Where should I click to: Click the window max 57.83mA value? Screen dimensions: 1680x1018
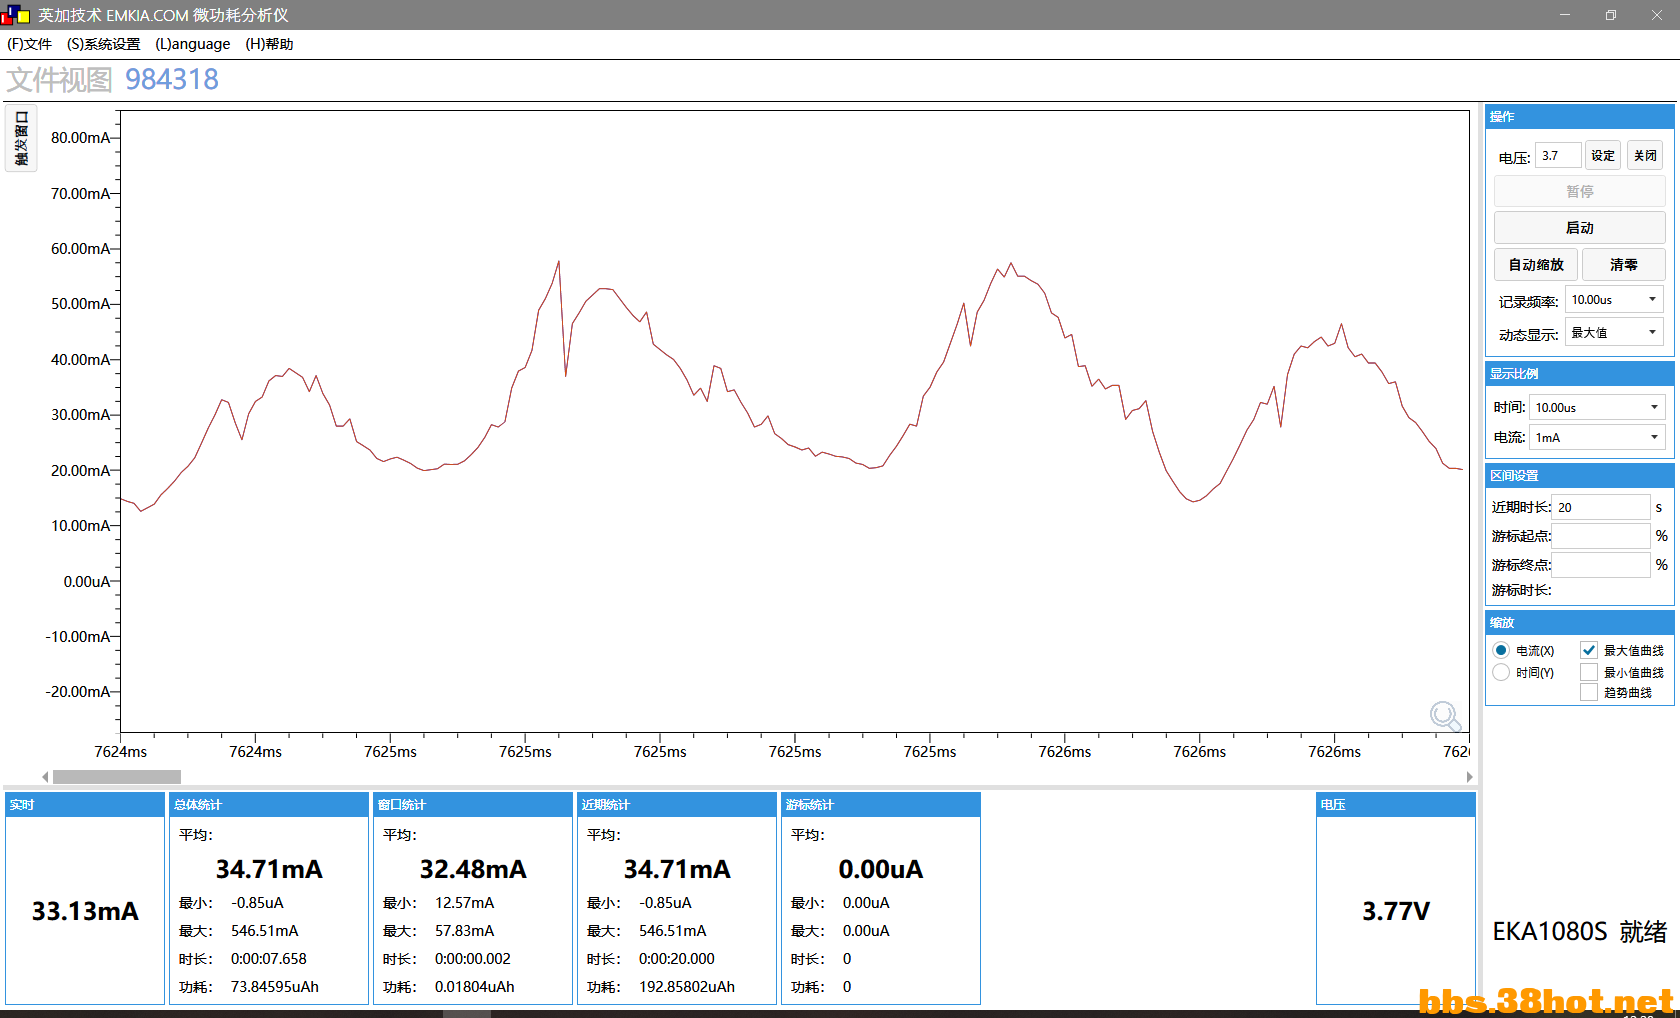coord(464,931)
